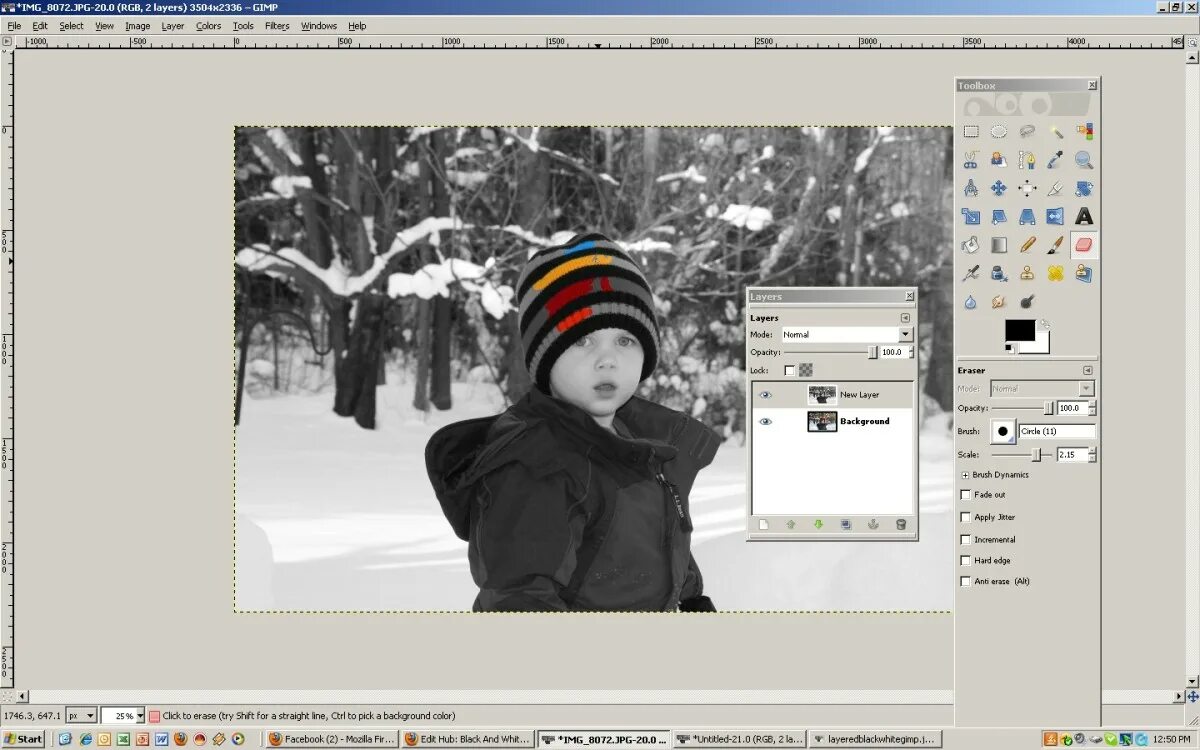1200x750 pixels.
Task: Enable the Fade out checkbox
Action: [965, 495]
